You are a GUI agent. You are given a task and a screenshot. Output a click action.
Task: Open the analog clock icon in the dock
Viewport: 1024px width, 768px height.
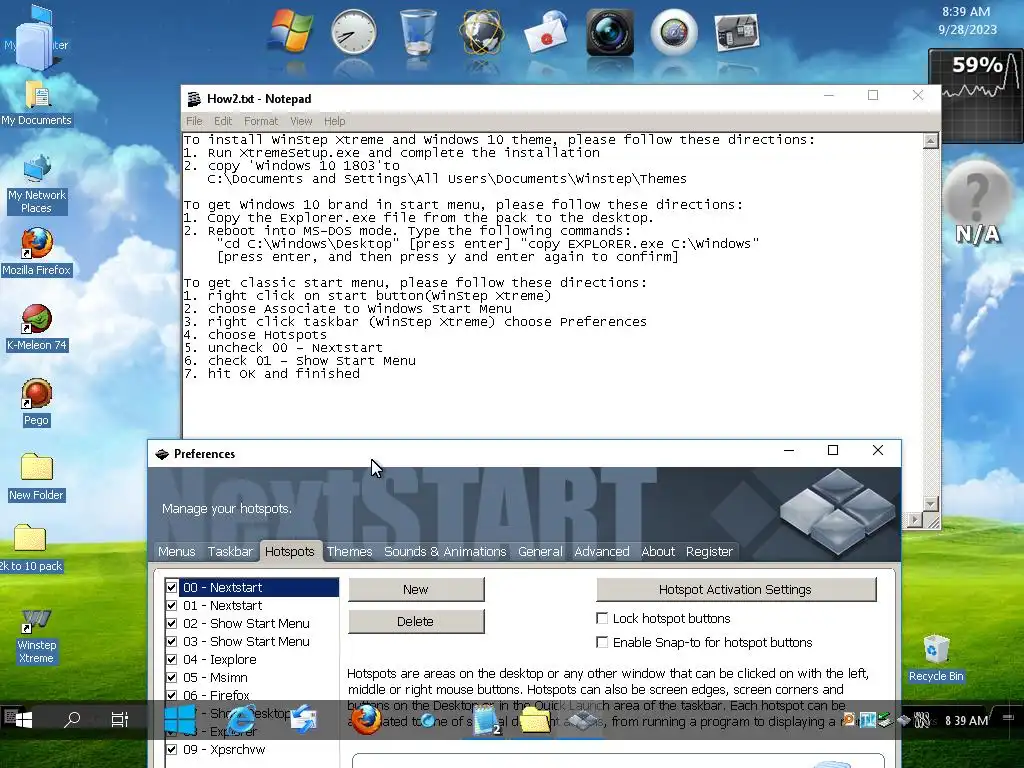coord(353,32)
